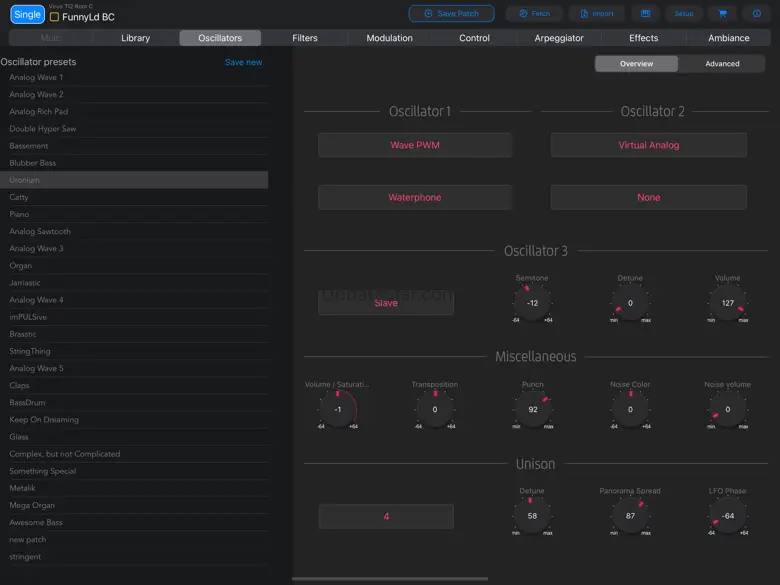The image size is (780, 585).
Task: Click the Save Patch button
Action: (x=451, y=14)
